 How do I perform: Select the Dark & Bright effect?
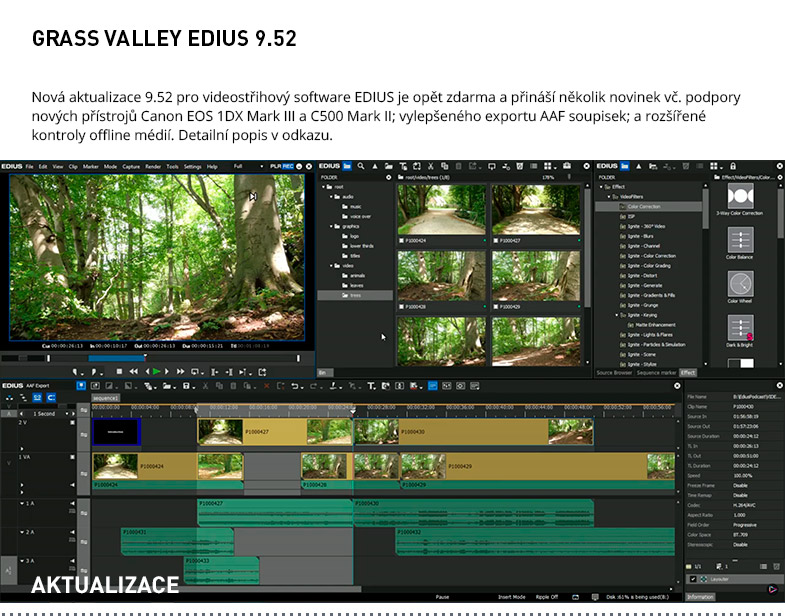[740, 331]
